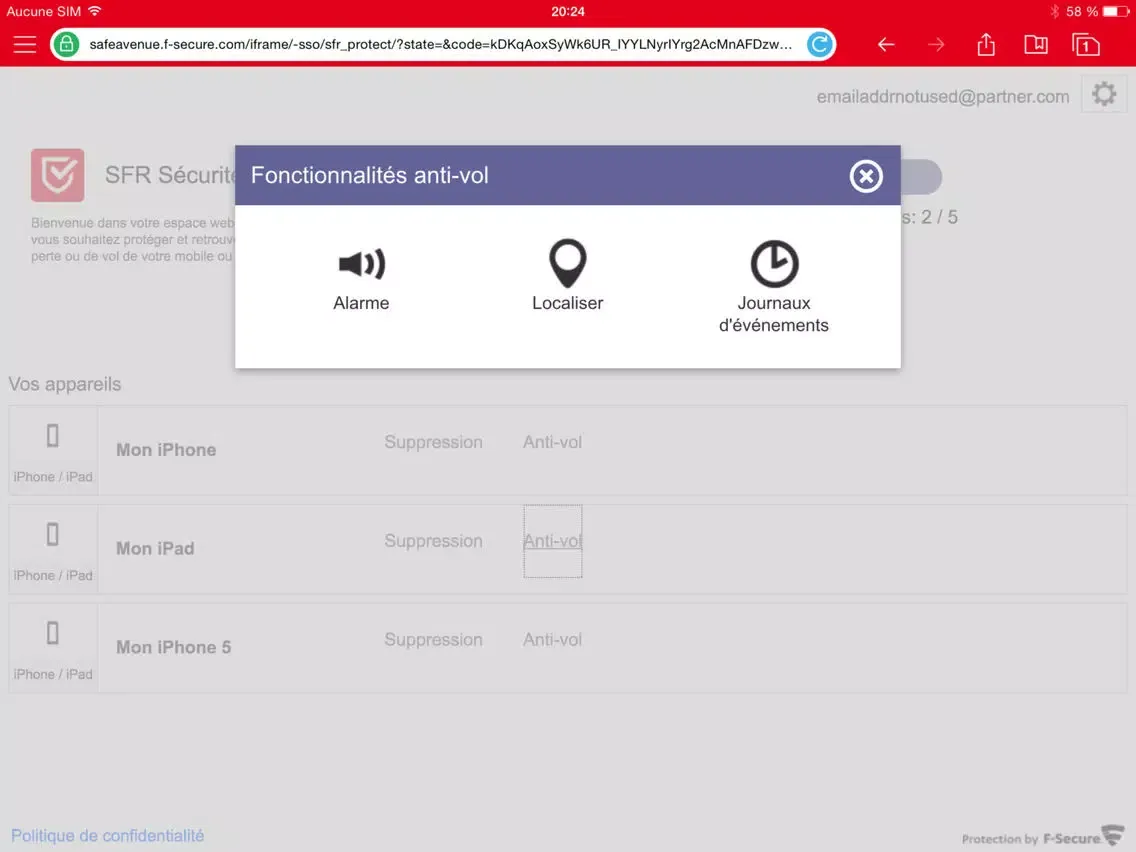Open settings gear next to the email

[1103, 94]
